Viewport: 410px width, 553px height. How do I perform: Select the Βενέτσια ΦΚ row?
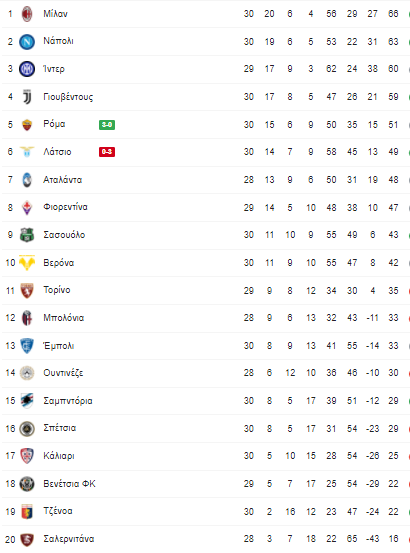tap(205, 484)
